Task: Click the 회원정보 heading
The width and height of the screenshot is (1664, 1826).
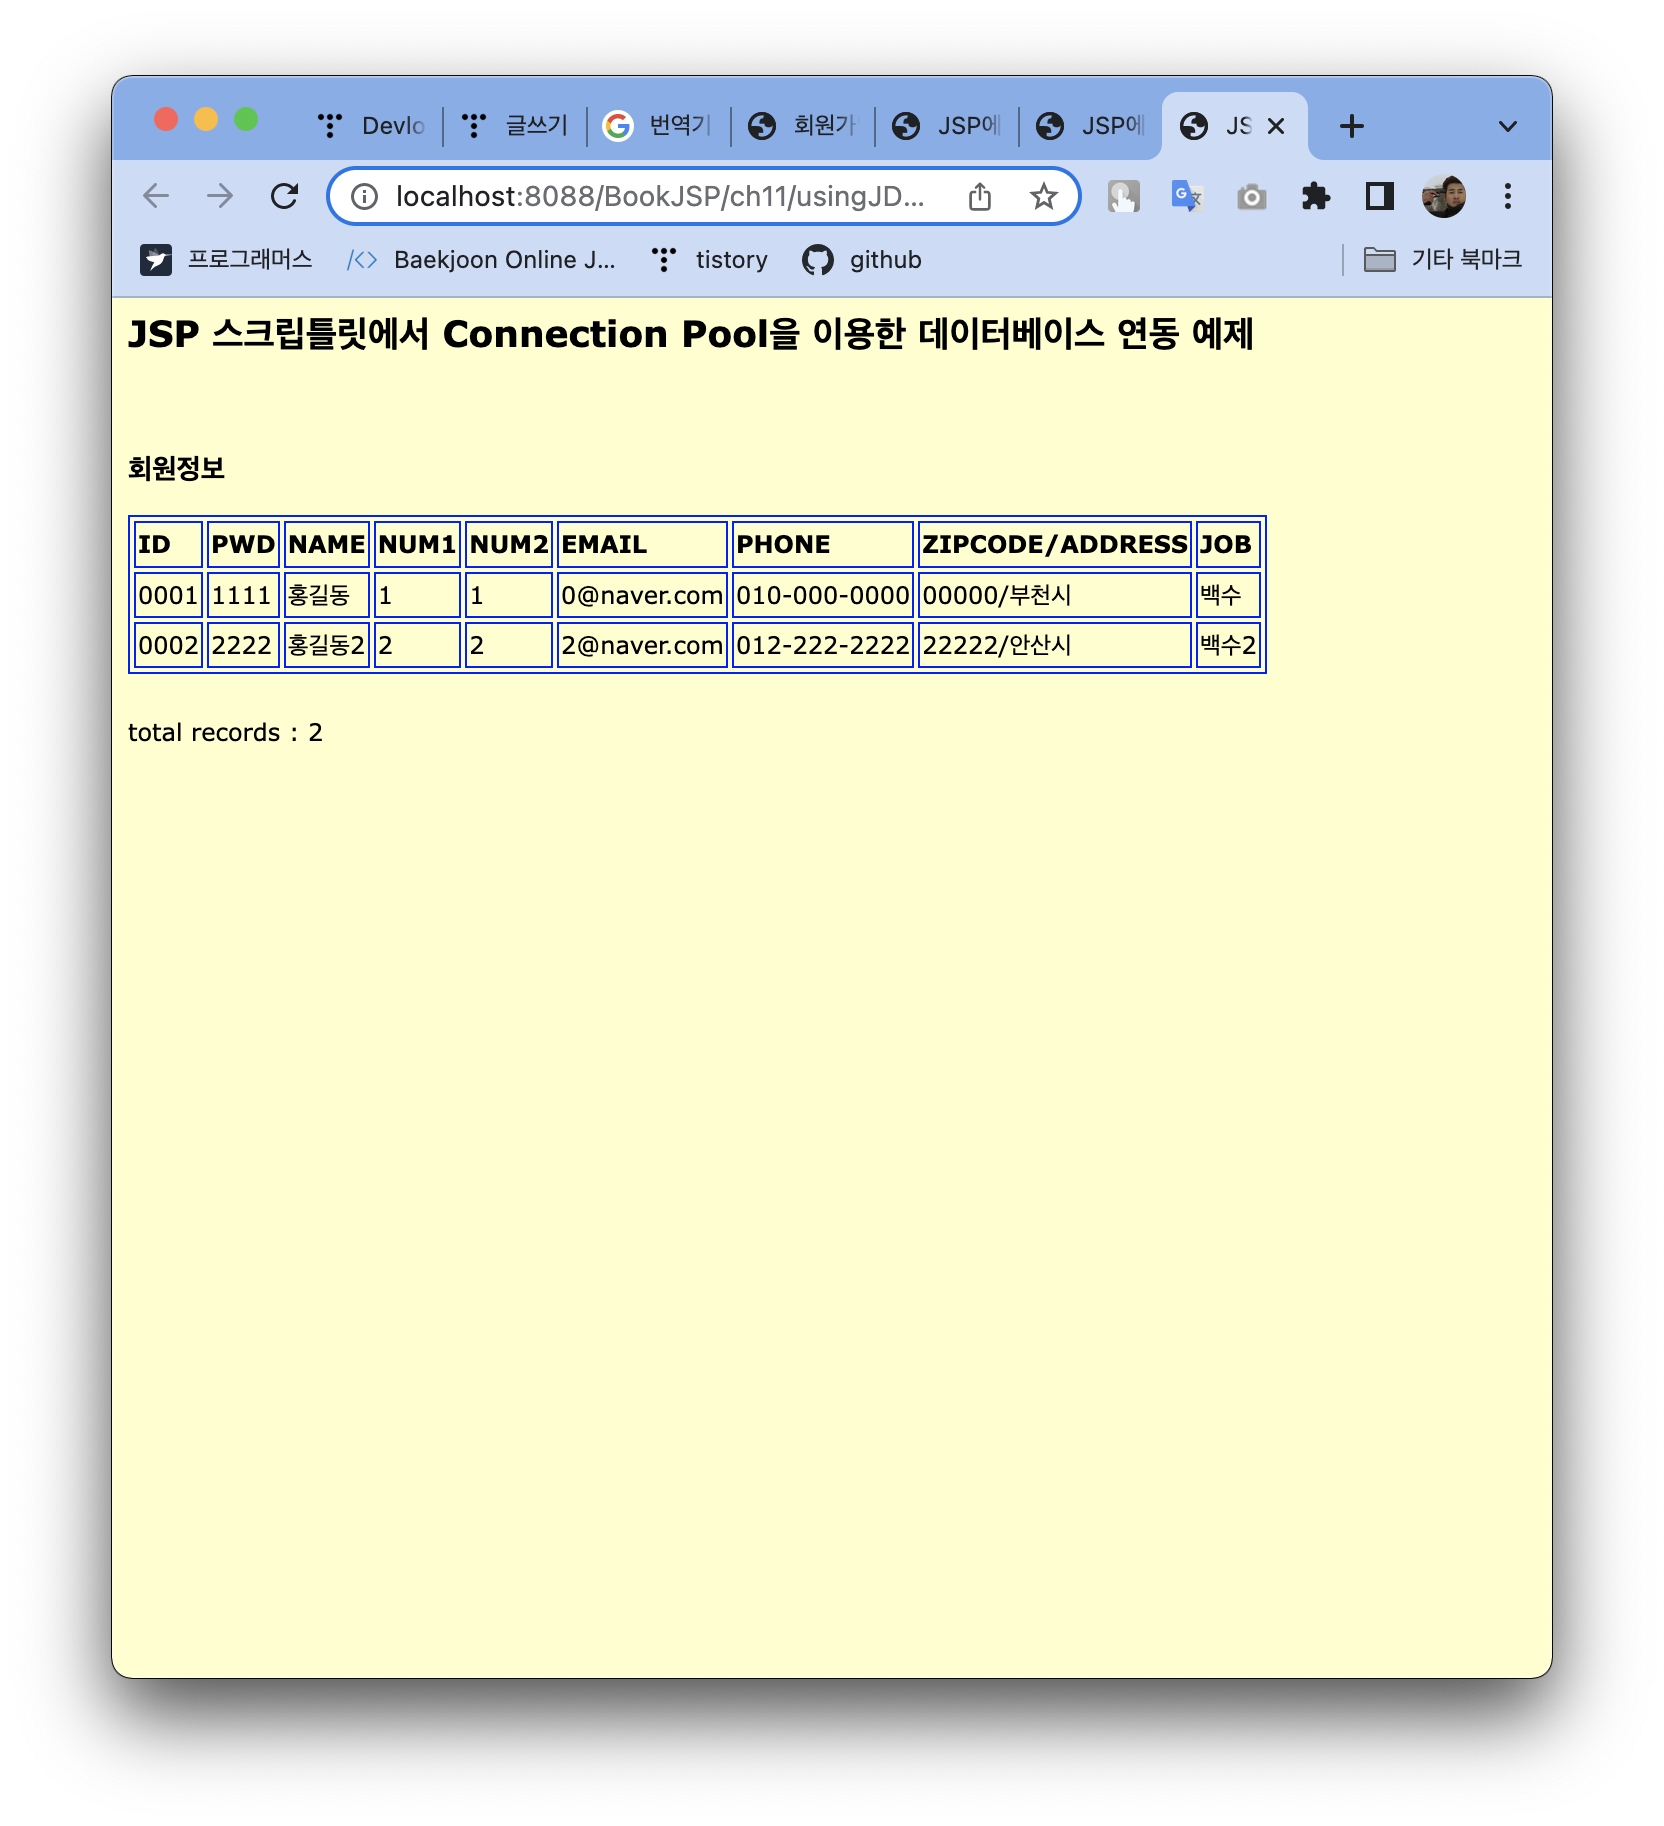Action: point(177,468)
